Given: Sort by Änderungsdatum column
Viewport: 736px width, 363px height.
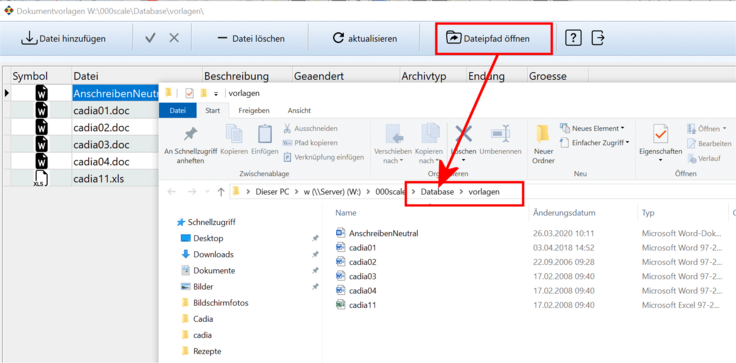Looking at the screenshot, I should pos(564,213).
